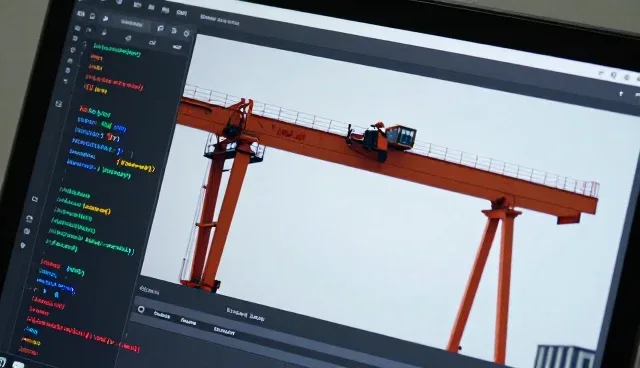Click the title text above the crane image
The width and height of the screenshot is (640, 368).
(220, 20)
